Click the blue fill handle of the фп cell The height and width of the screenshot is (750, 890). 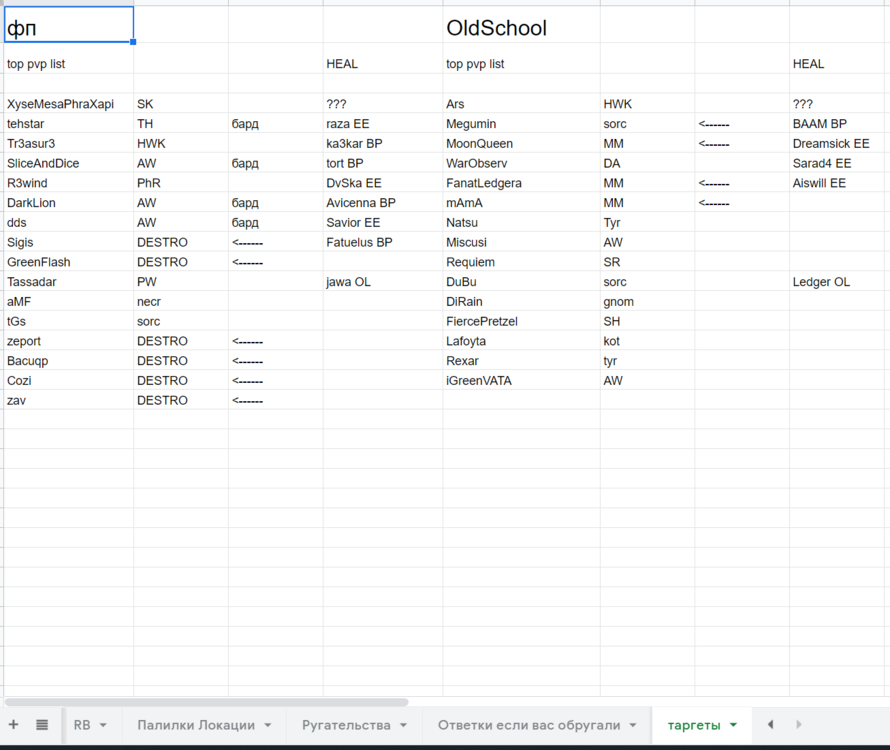point(133,42)
